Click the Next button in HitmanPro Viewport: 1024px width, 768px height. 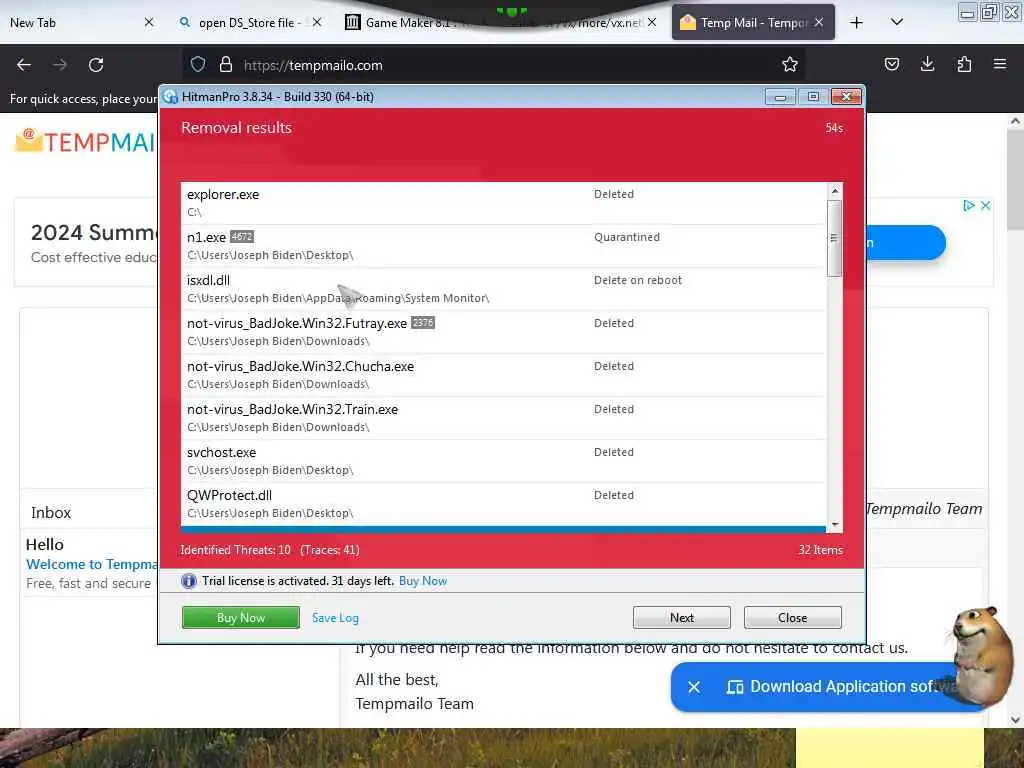click(x=682, y=618)
